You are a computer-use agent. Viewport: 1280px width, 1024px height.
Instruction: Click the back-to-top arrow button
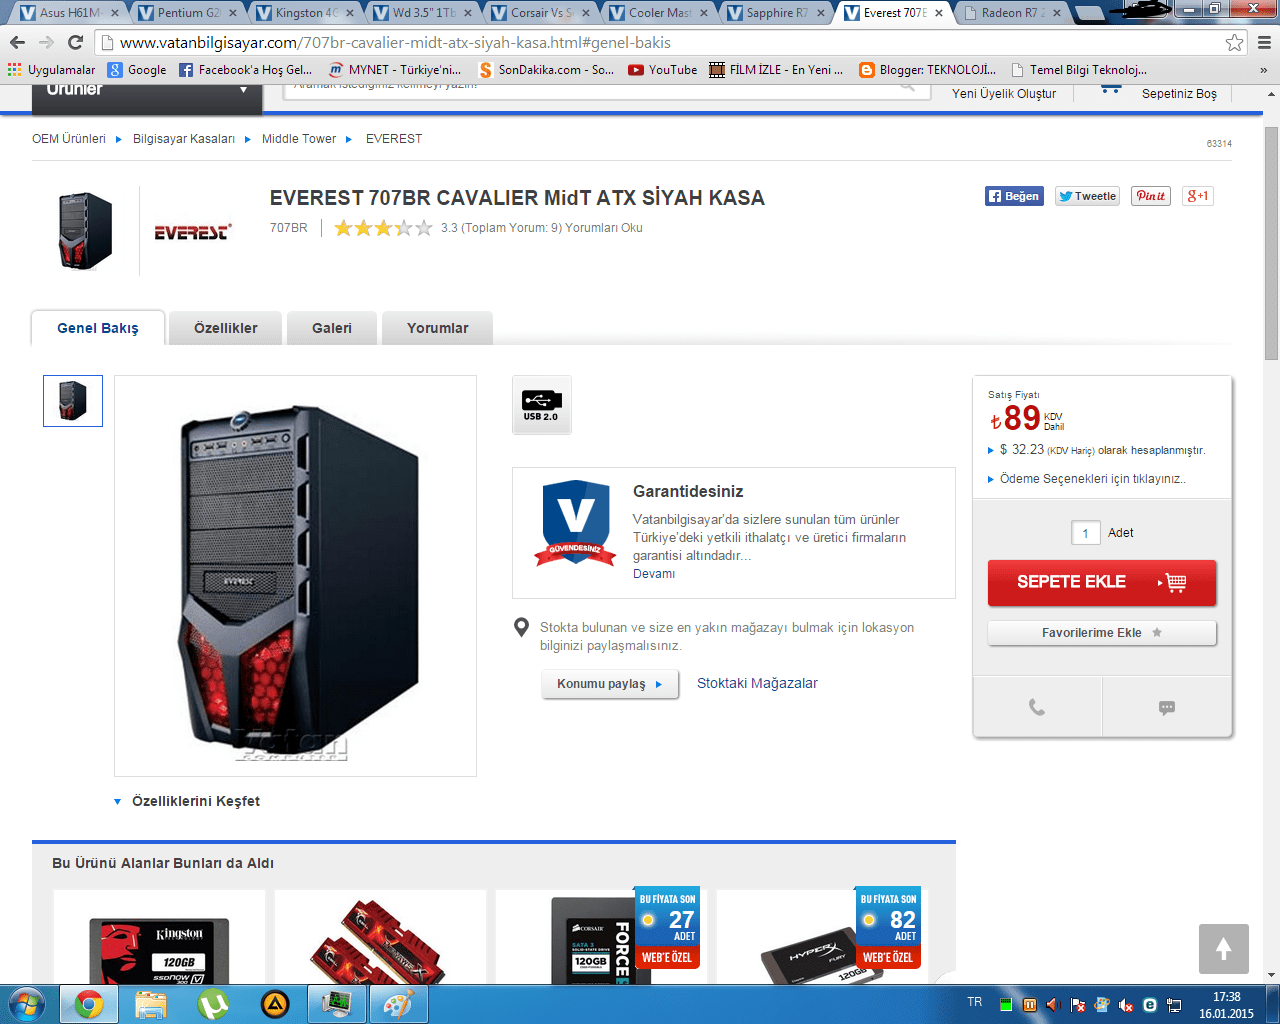pyautogui.click(x=1224, y=949)
